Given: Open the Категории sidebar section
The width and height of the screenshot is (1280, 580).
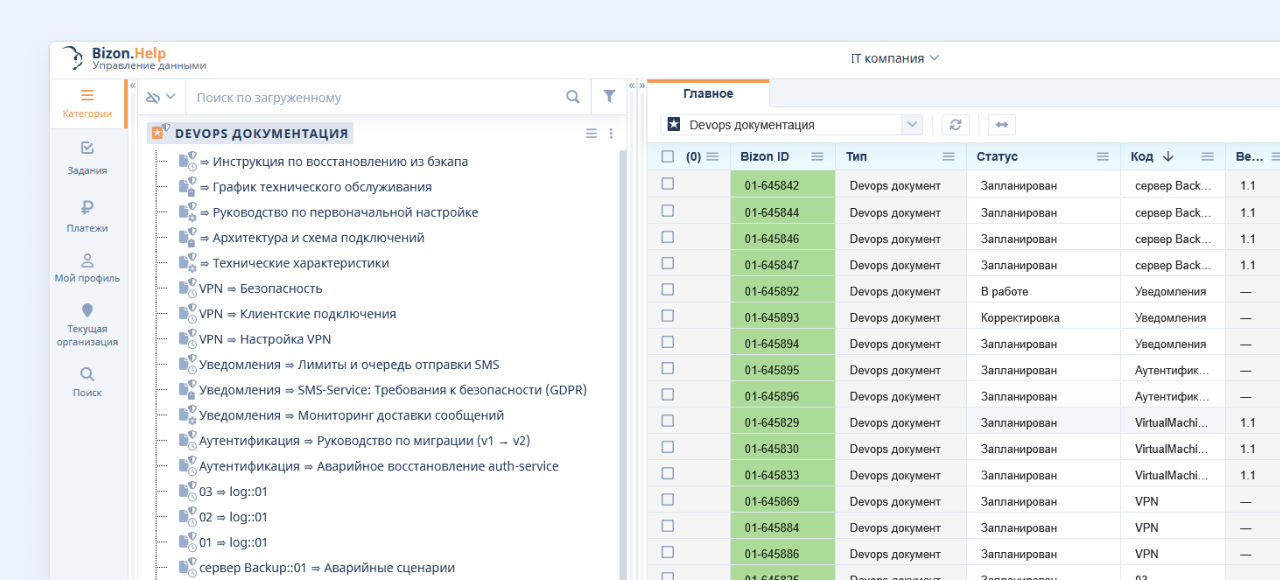Looking at the screenshot, I should pyautogui.click(x=87, y=104).
